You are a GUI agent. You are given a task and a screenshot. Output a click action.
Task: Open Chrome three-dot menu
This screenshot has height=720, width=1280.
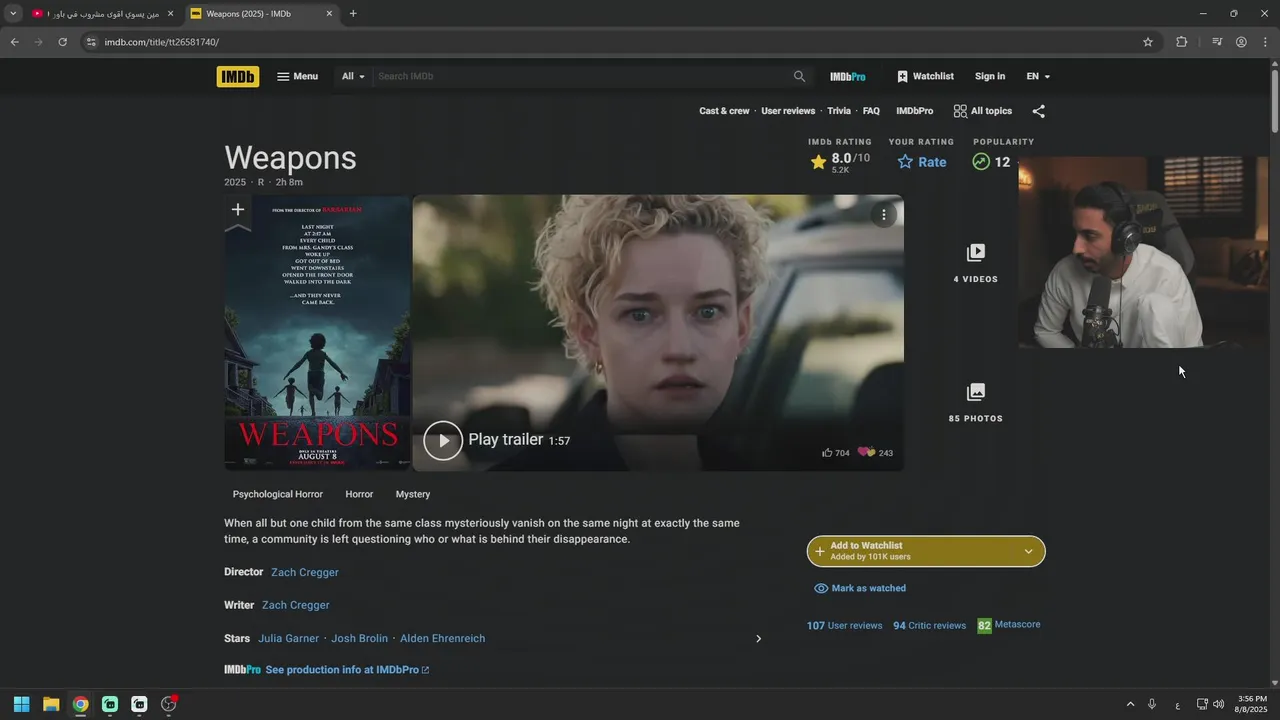[x=1265, y=42]
